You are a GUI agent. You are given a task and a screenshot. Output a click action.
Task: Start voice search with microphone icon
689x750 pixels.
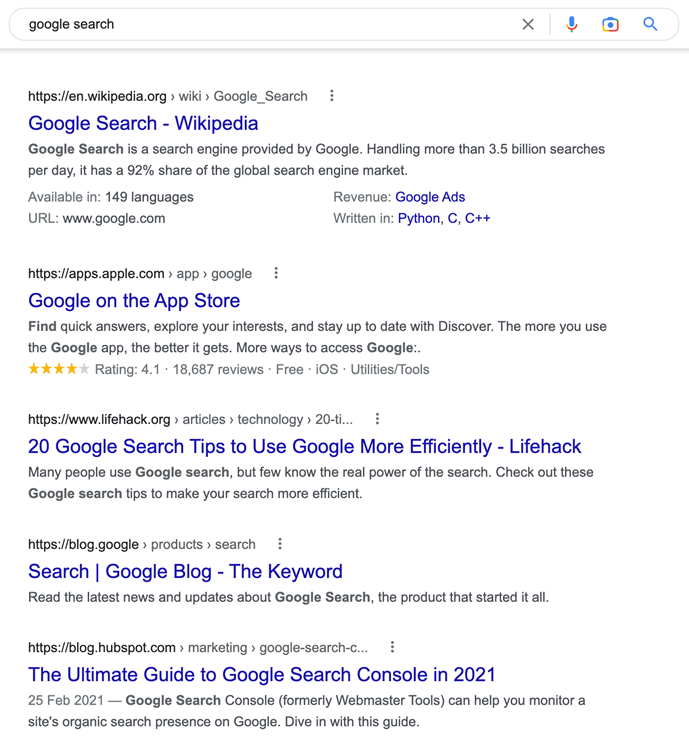click(571, 24)
